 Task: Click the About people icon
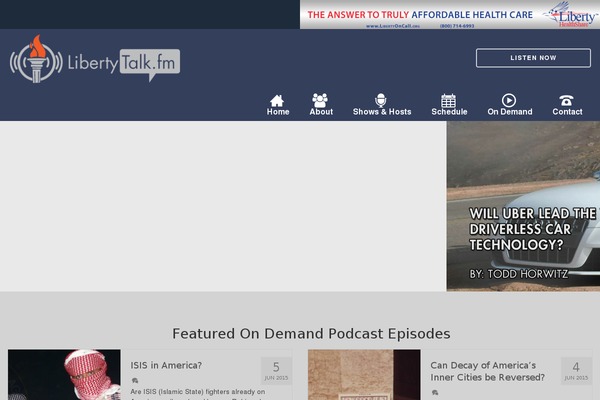tap(320, 100)
